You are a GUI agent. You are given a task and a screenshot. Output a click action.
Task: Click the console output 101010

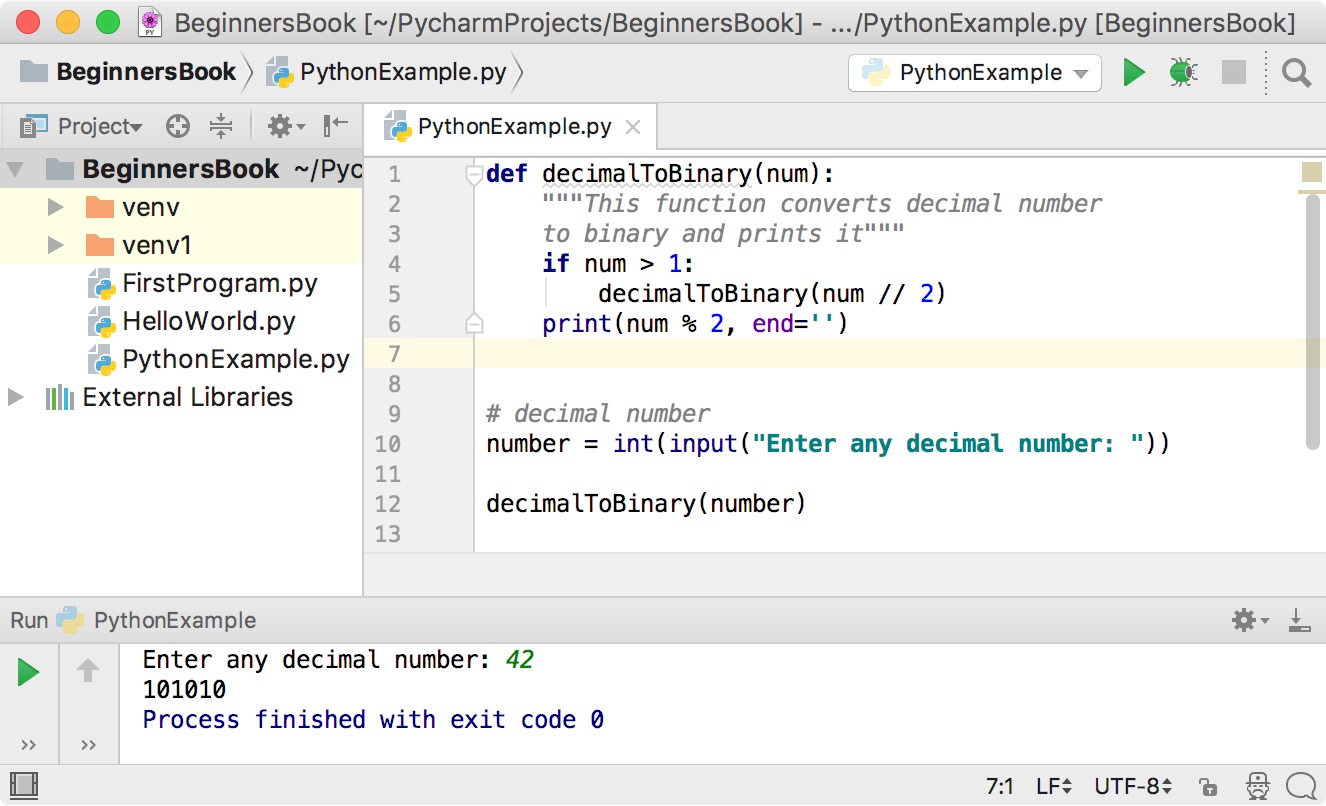184,690
